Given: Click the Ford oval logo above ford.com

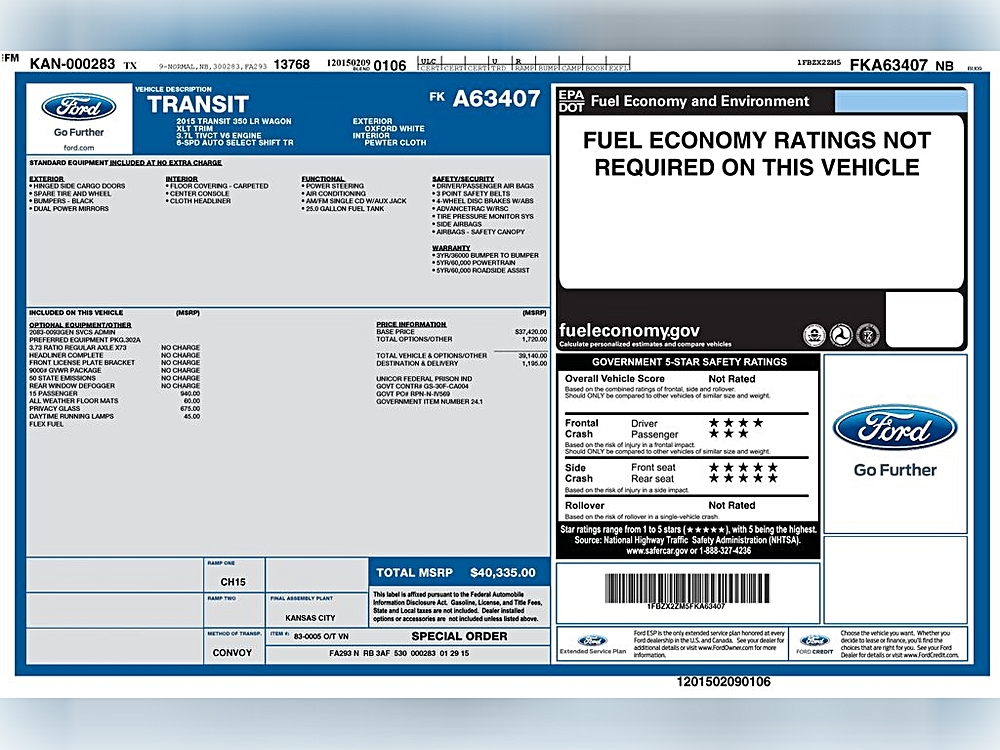Looking at the screenshot, I should [x=78, y=107].
